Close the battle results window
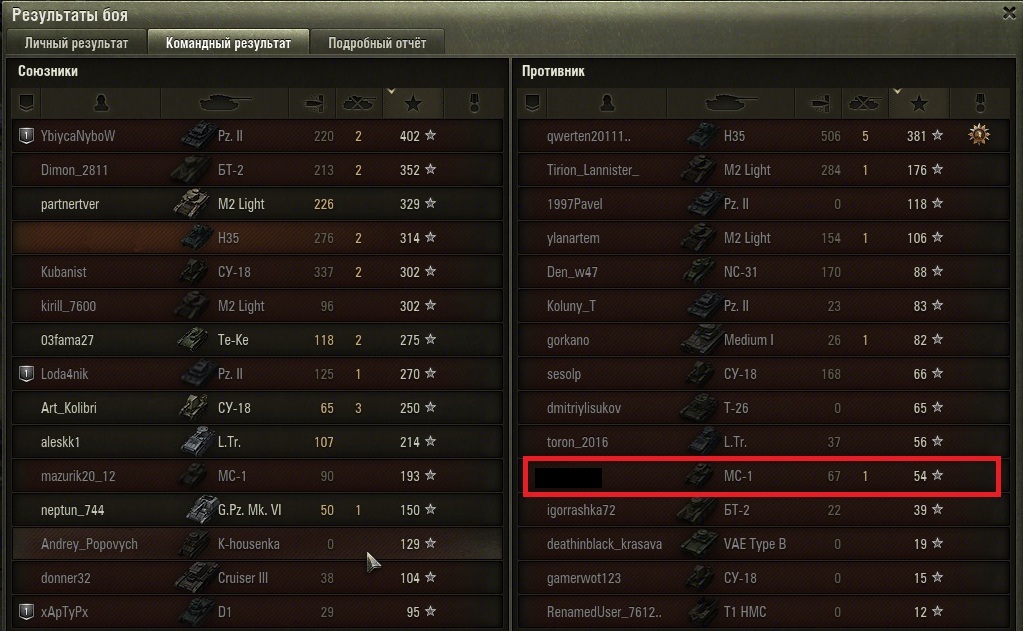1023x631 pixels. [x=1010, y=13]
